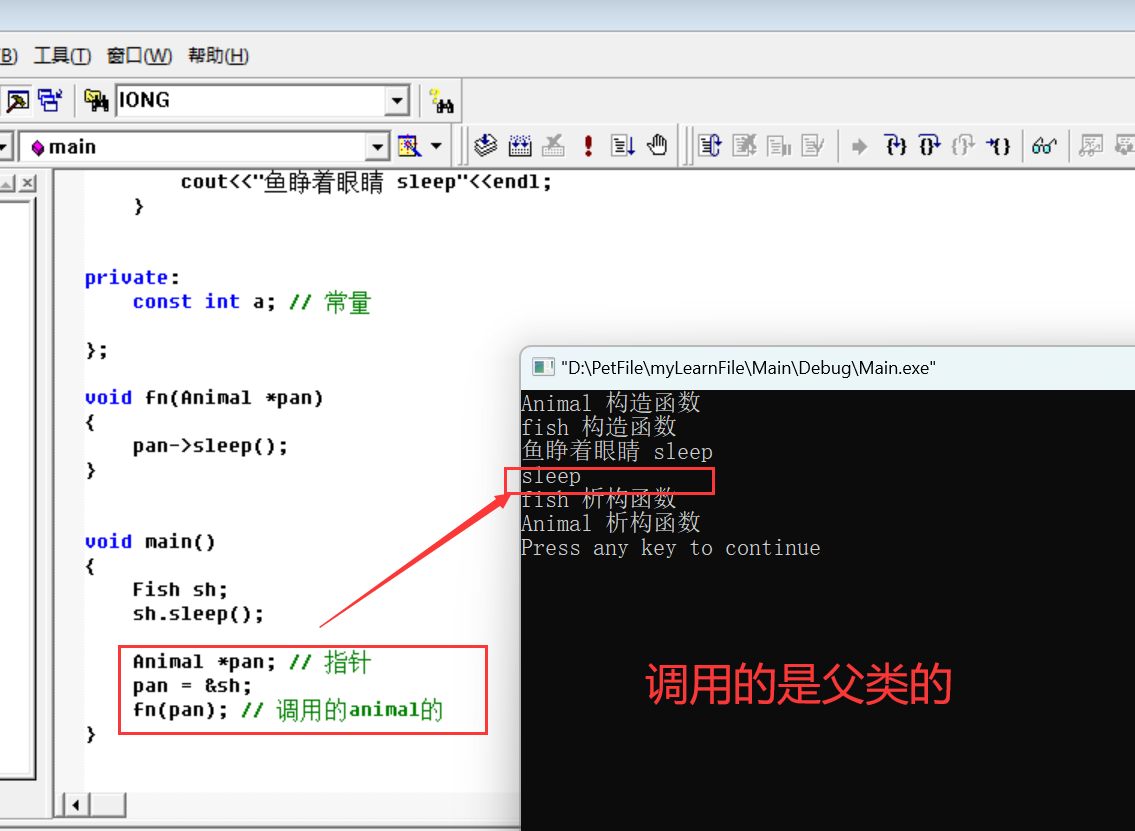The height and width of the screenshot is (831, 1135).
Task: Click the editor horizontal scrollbar left arrow
Action: click(x=75, y=804)
